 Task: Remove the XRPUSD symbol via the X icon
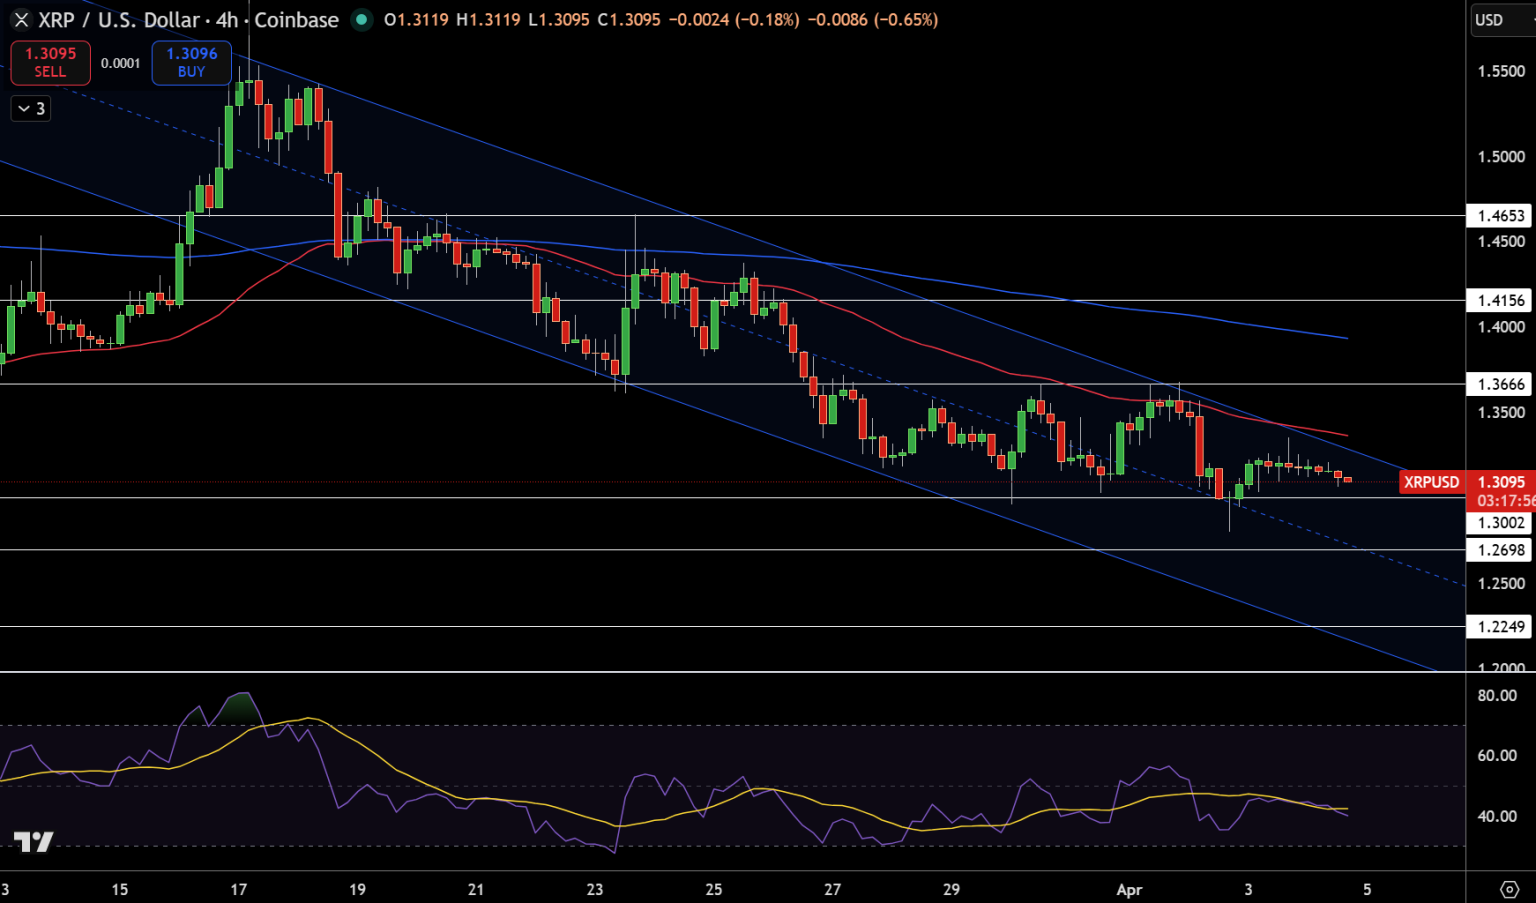tap(20, 19)
